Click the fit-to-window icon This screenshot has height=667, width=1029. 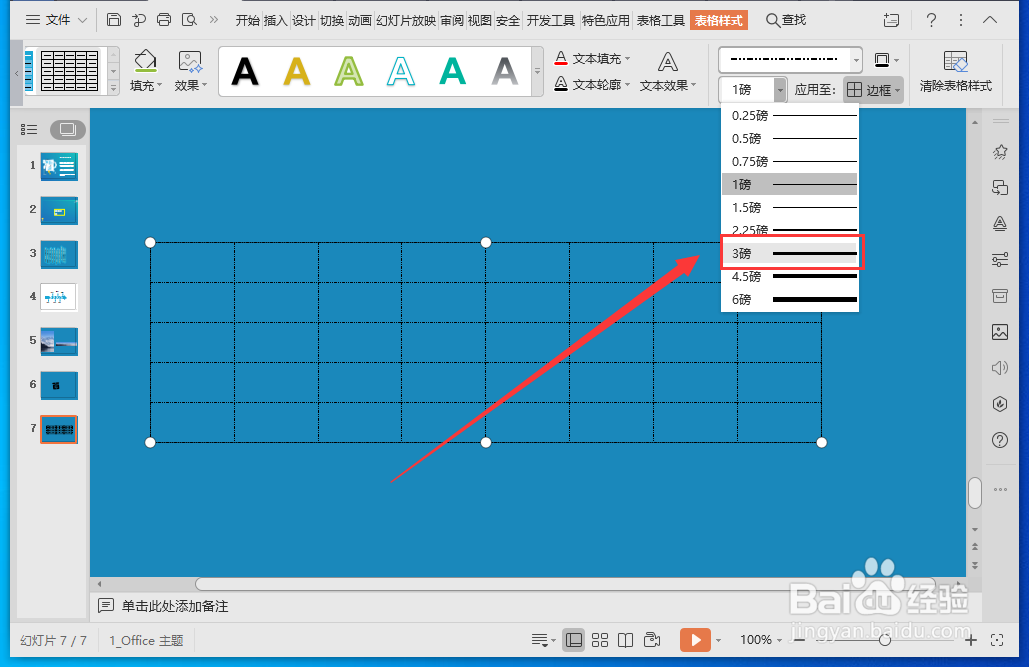997,639
